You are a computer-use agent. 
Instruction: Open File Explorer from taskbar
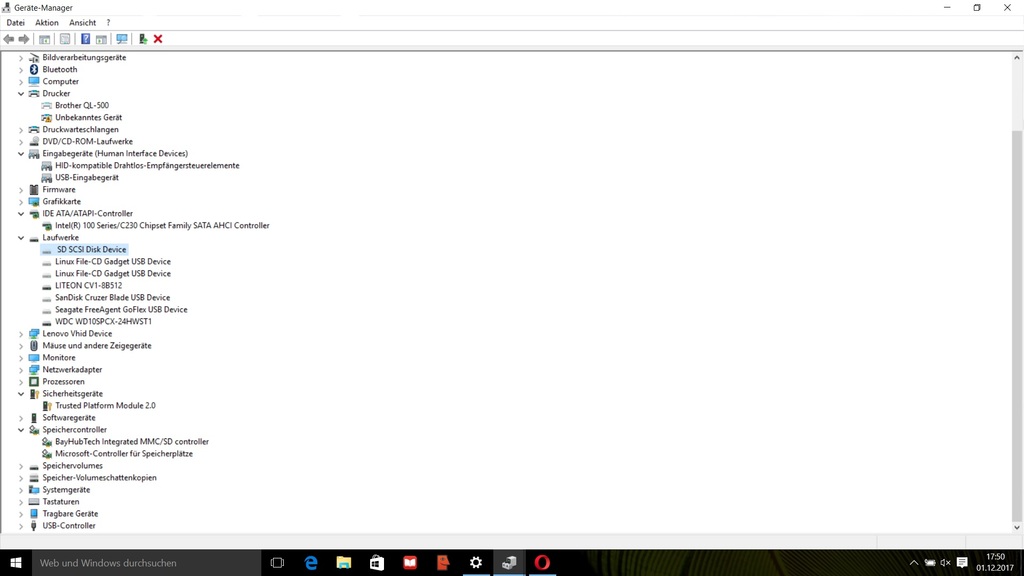point(344,562)
